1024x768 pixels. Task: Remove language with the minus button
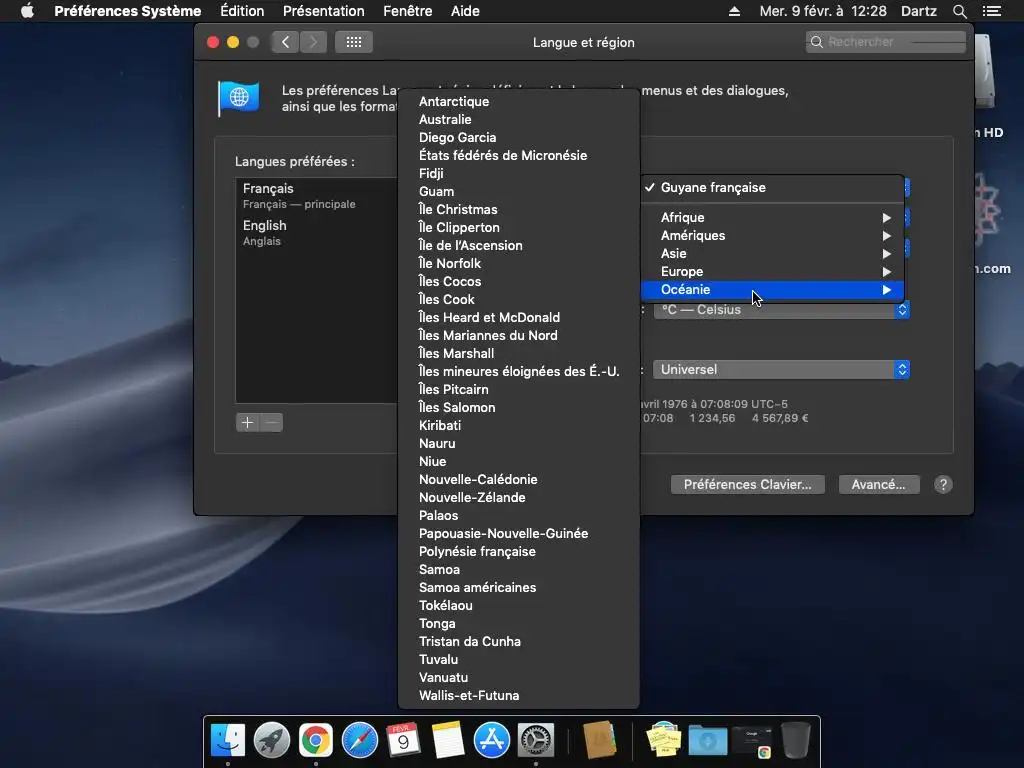click(x=272, y=423)
